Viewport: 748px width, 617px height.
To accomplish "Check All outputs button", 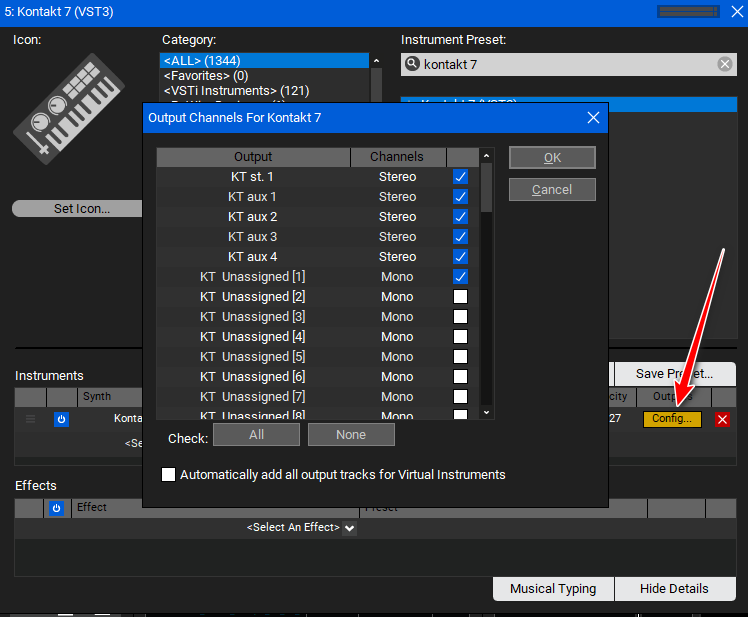I will click(256, 435).
